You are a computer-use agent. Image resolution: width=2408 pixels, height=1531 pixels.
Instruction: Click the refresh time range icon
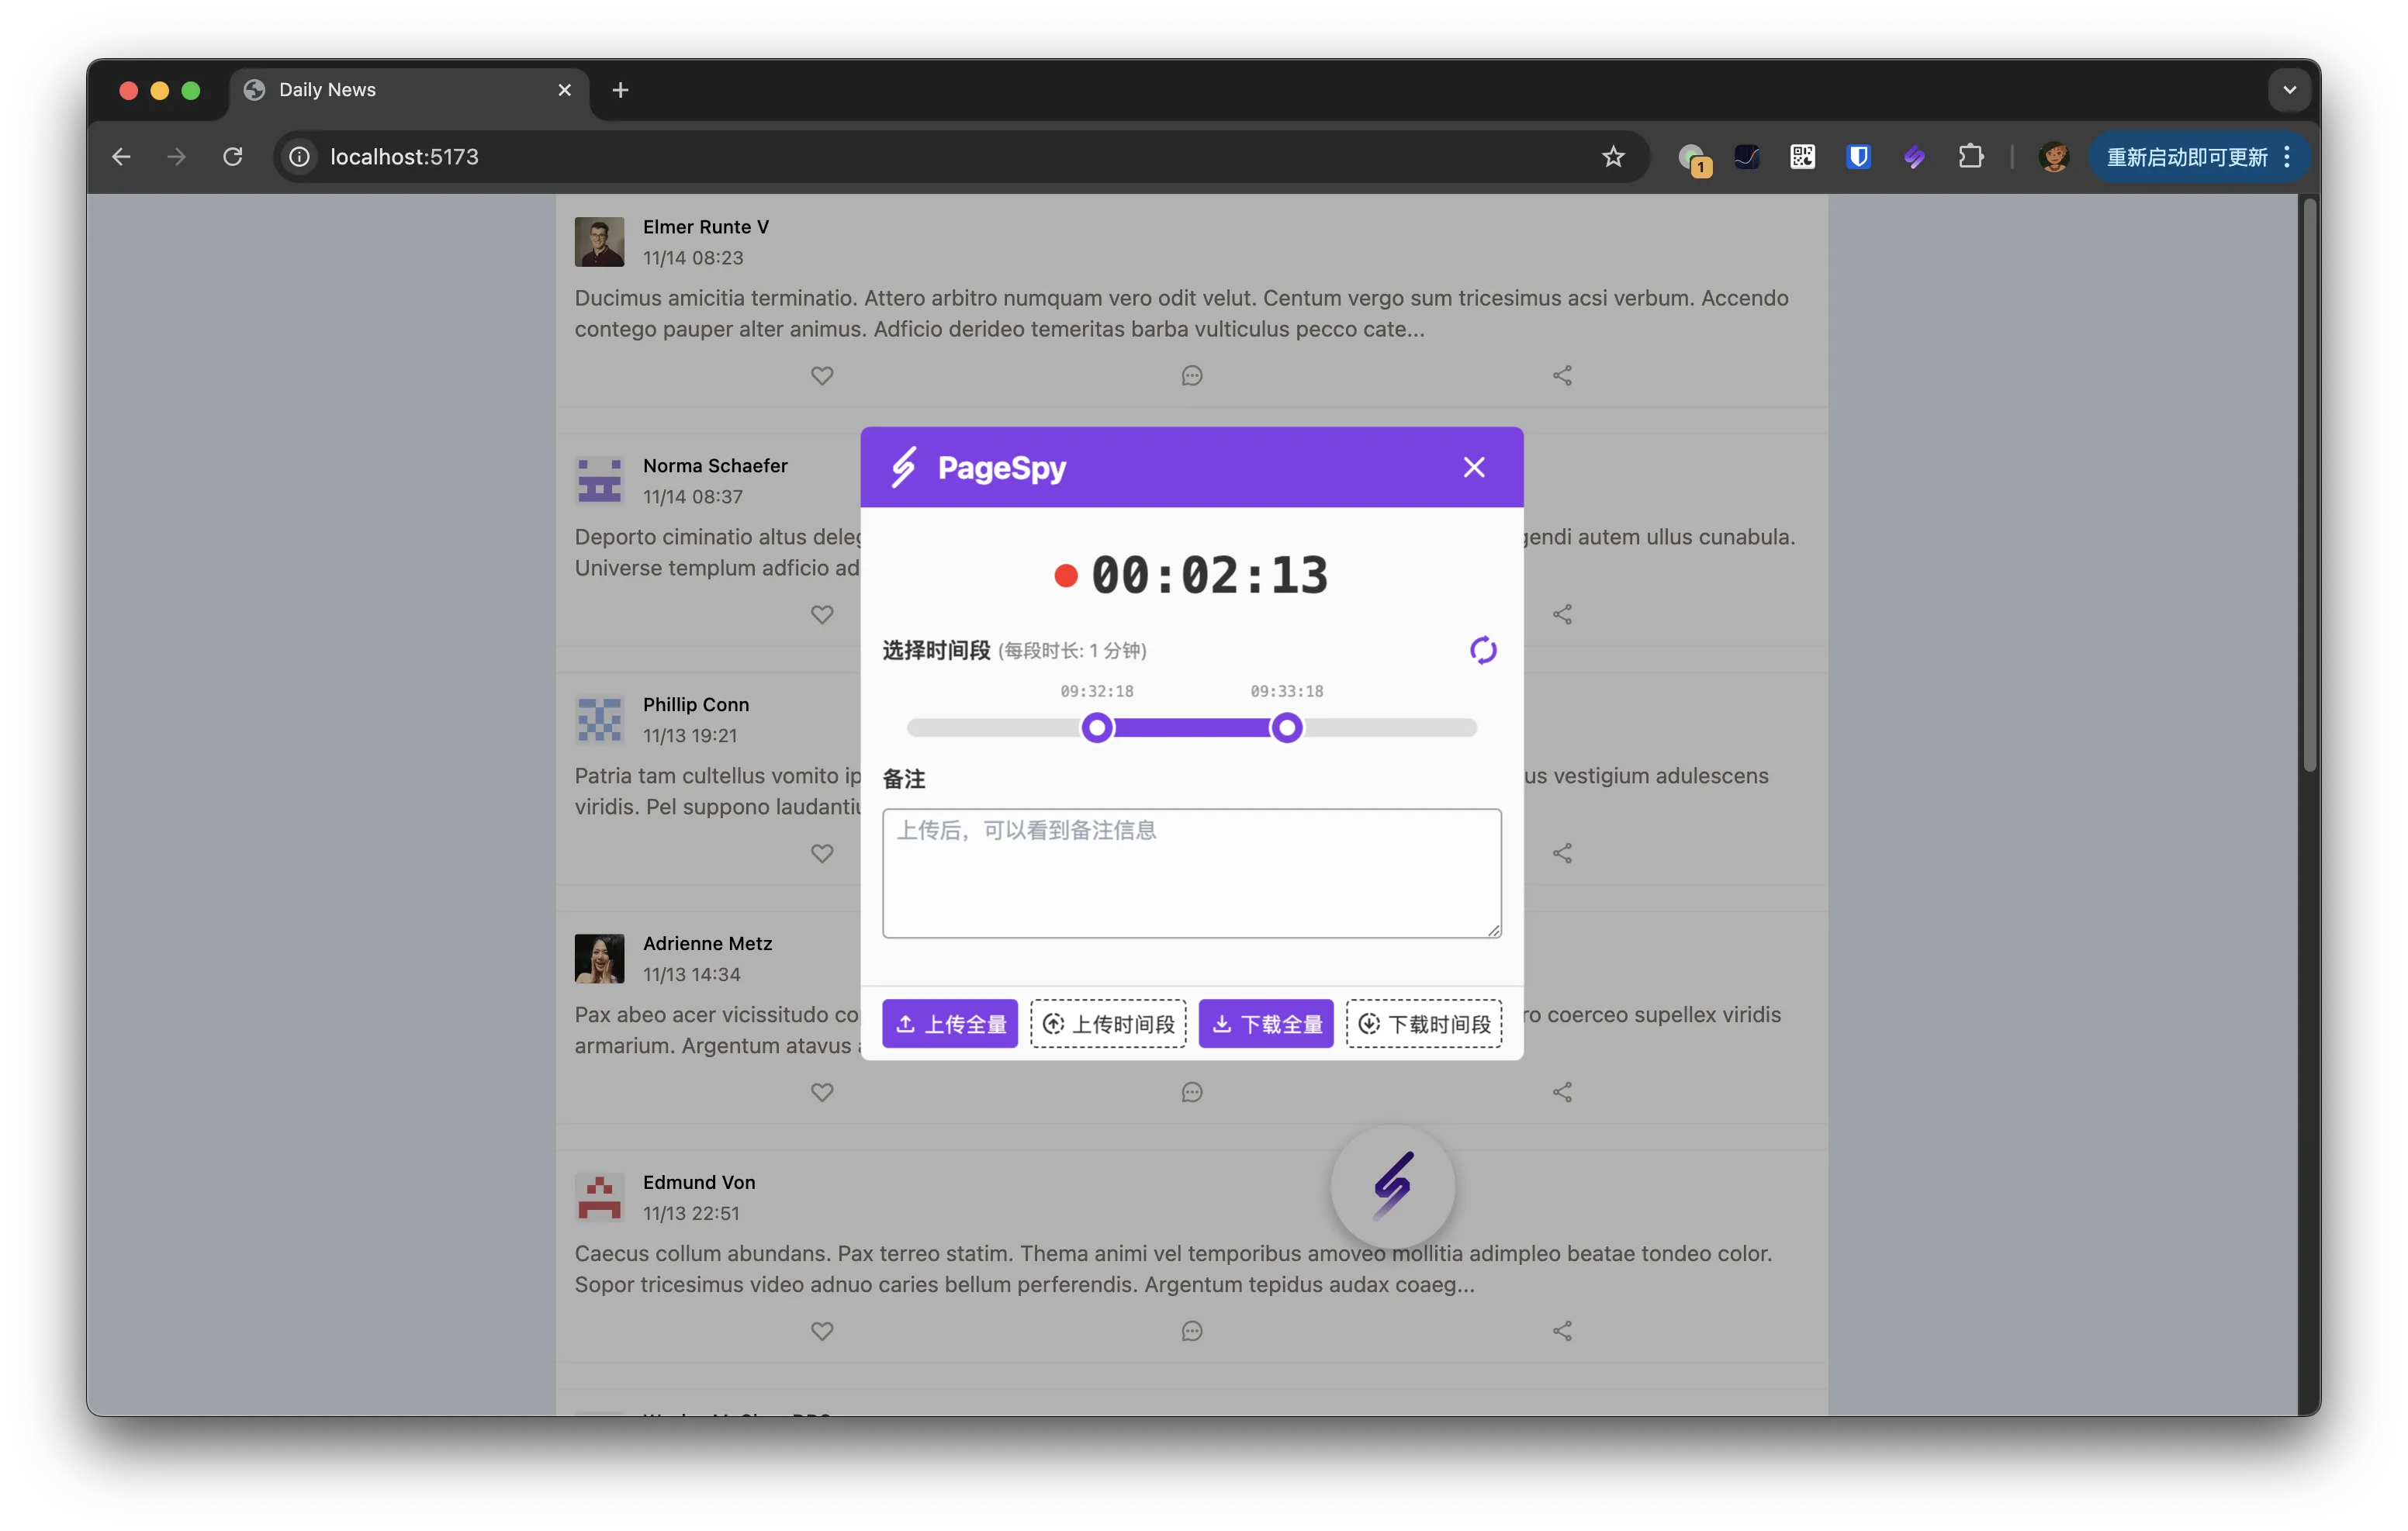pos(1482,650)
